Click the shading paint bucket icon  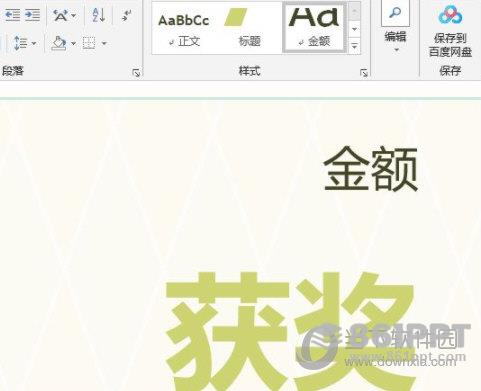pos(59,43)
